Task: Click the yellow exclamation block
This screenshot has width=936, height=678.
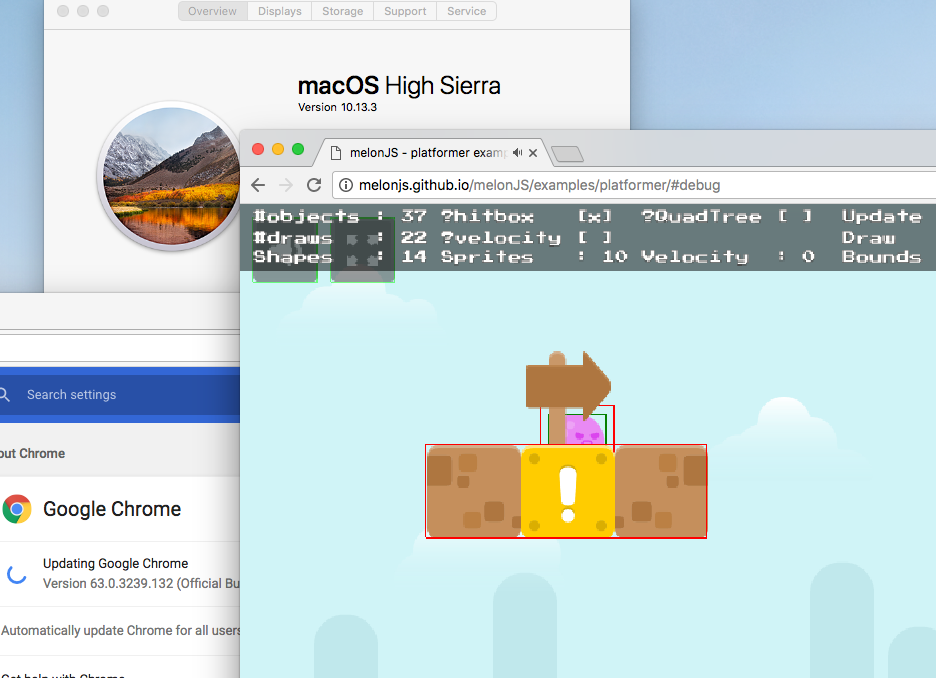Action: (x=568, y=491)
